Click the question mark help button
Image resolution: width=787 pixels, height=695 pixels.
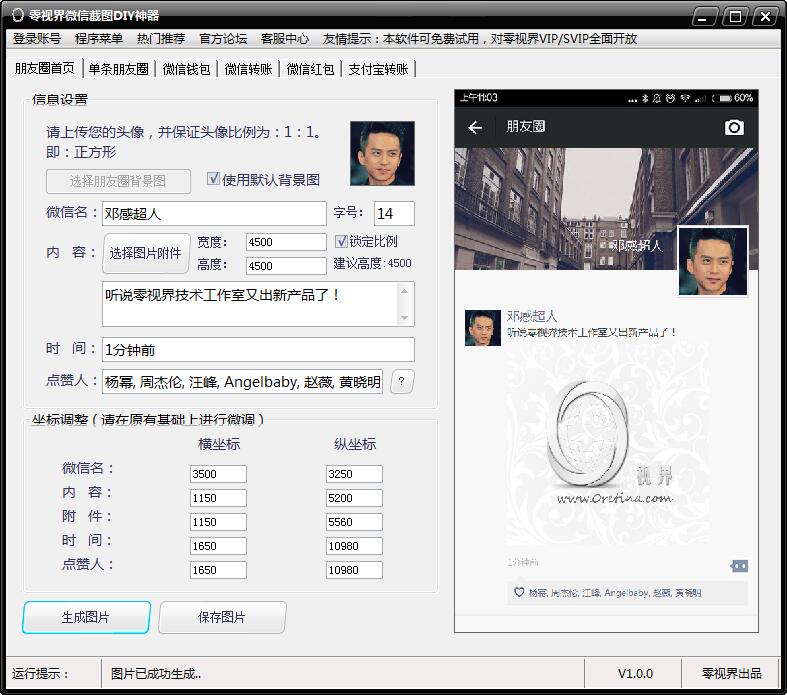coord(402,381)
